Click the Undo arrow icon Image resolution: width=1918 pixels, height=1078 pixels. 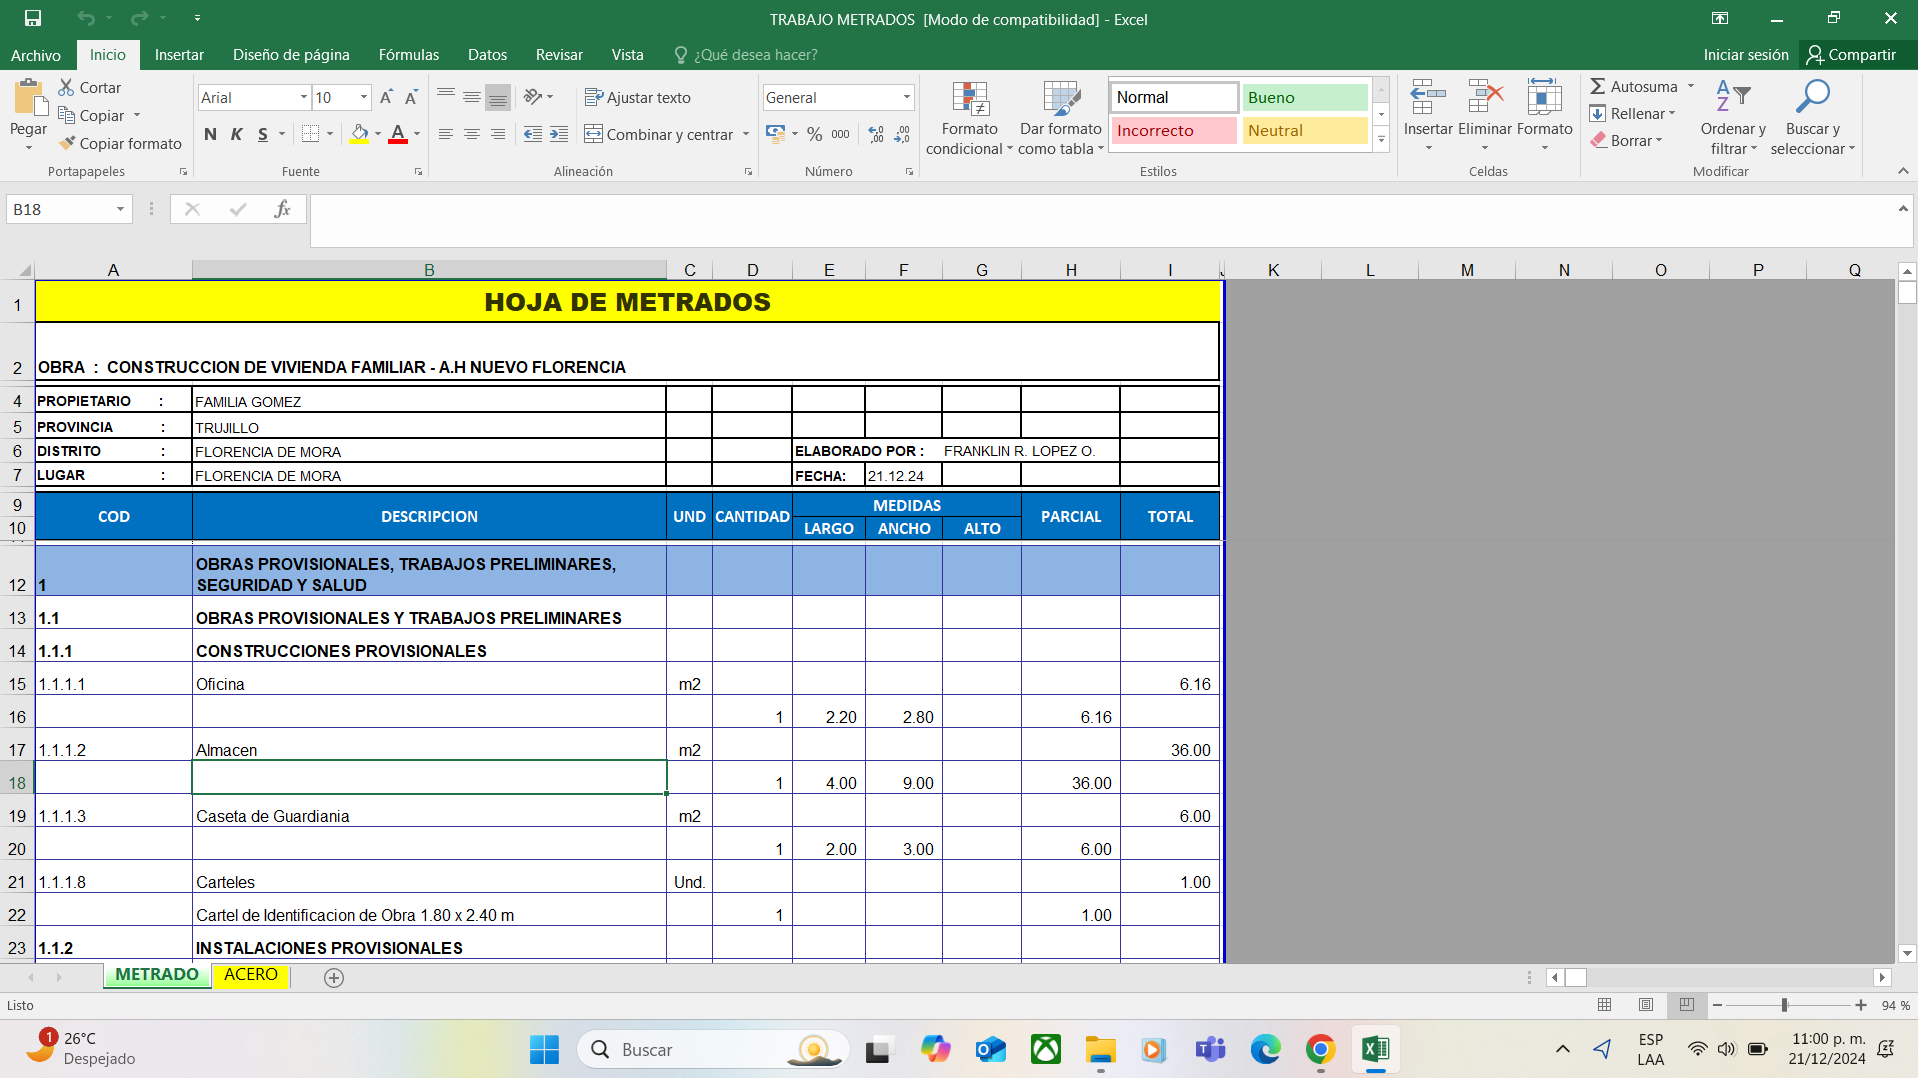(86, 18)
